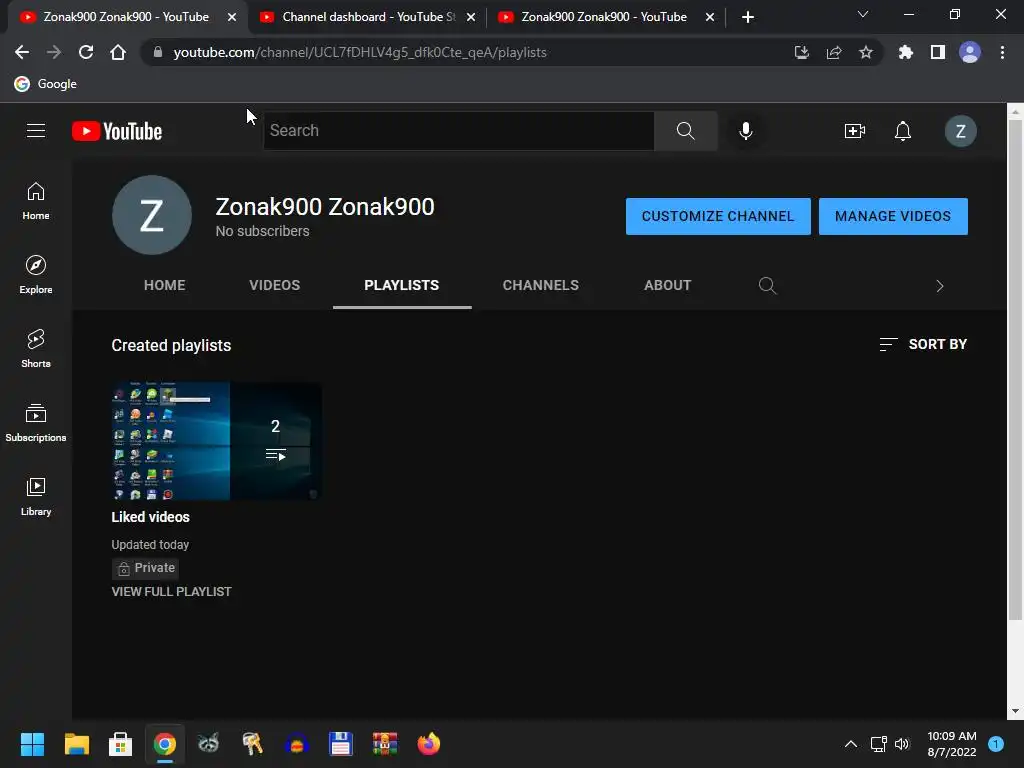Open Microsoft Store from taskbar
The width and height of the screenshot is (1024, 768).
[120, 744]
